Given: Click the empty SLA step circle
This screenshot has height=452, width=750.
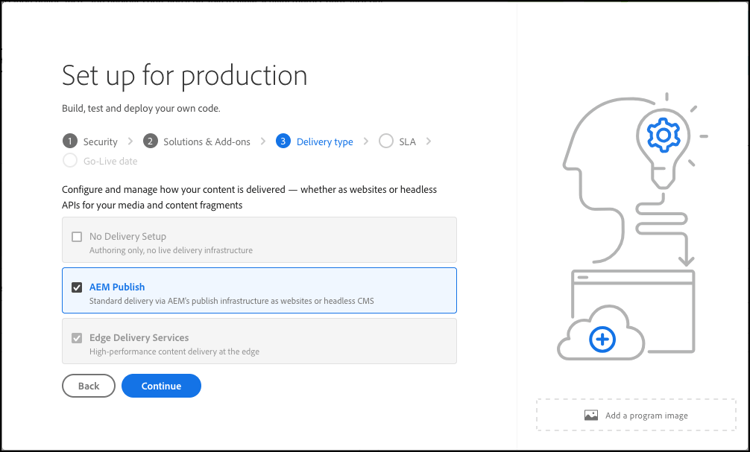Looking at the screenshot, I should click(x=386, y=142).
